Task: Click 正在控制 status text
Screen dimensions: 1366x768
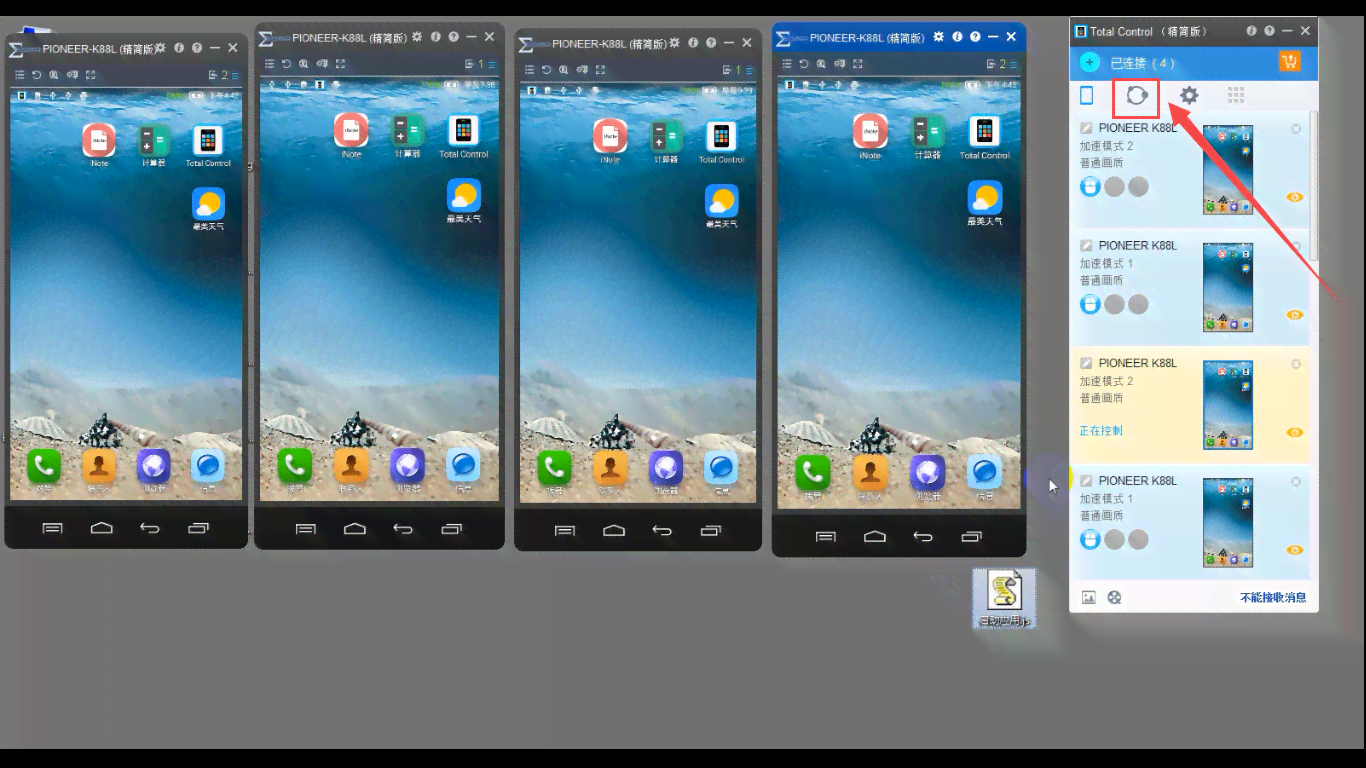Action: (1101, 431)
